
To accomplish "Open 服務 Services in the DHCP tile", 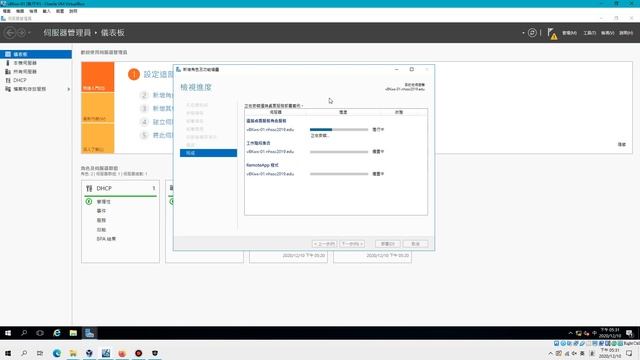I will click(x=101, y=220).
